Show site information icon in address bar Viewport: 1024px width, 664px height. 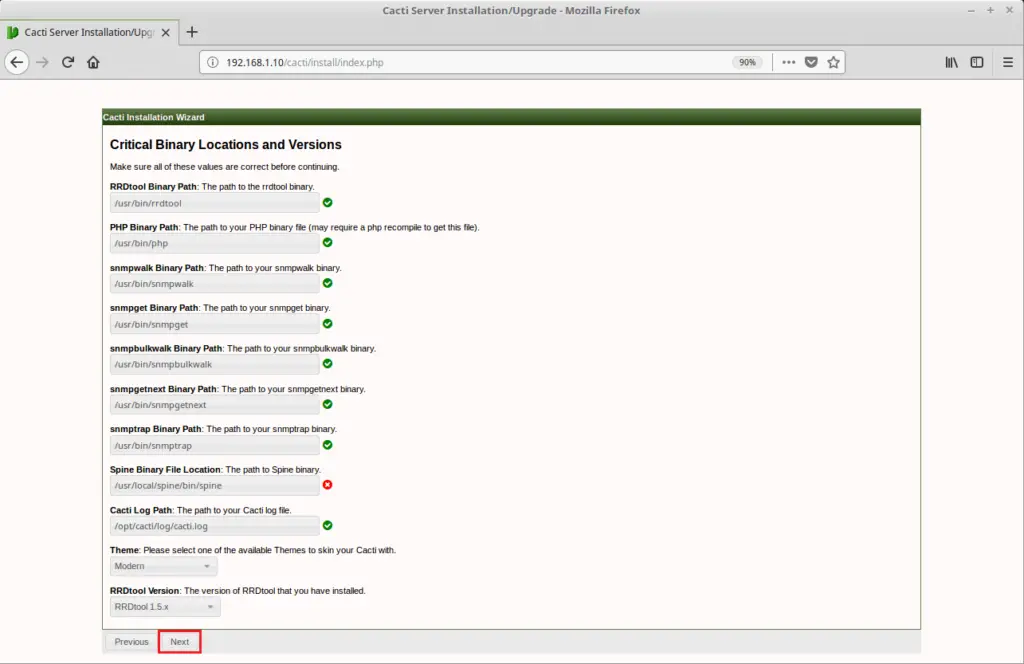point(213,63)
